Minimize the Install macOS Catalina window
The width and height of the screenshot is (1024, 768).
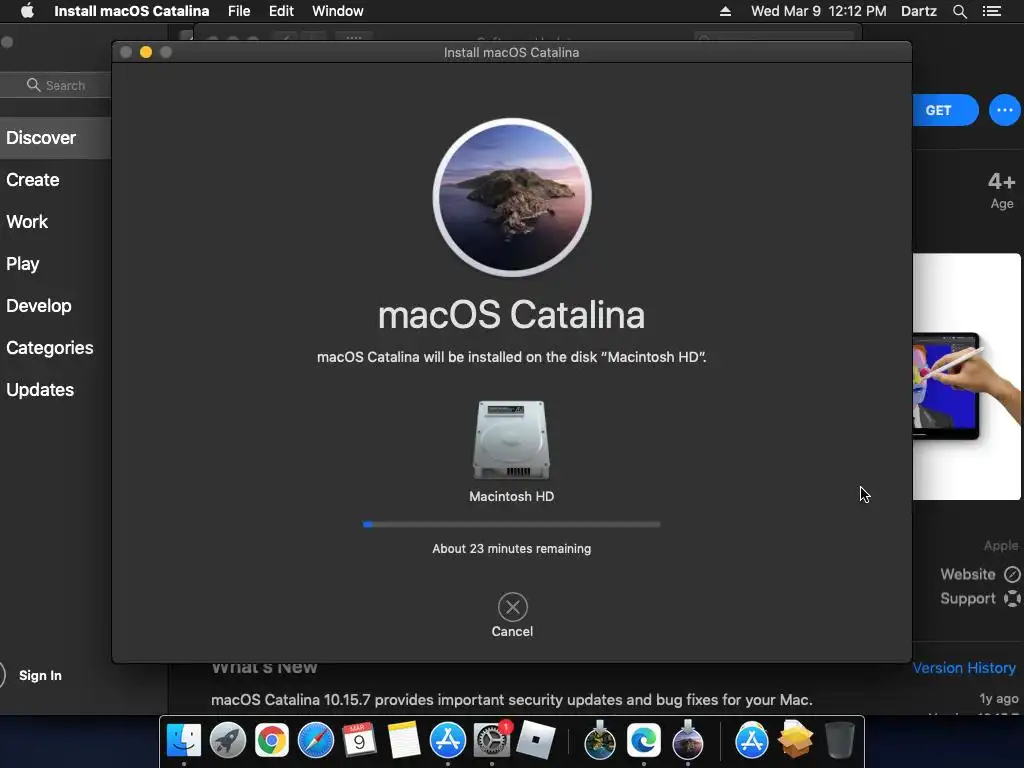pos(146,52)
